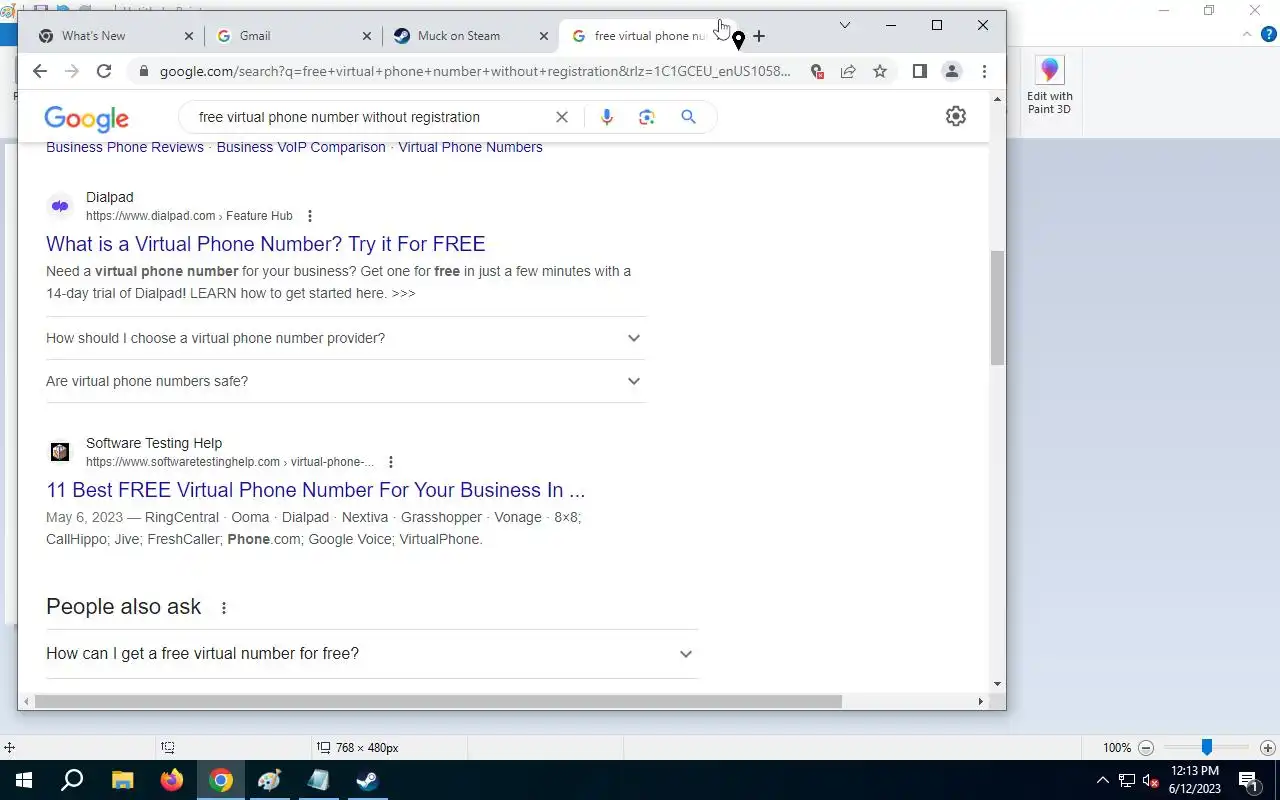Screen dimensions: 1280x800
Task: Click the 100% zoom level in Paint
Action: pos(1117,748)
